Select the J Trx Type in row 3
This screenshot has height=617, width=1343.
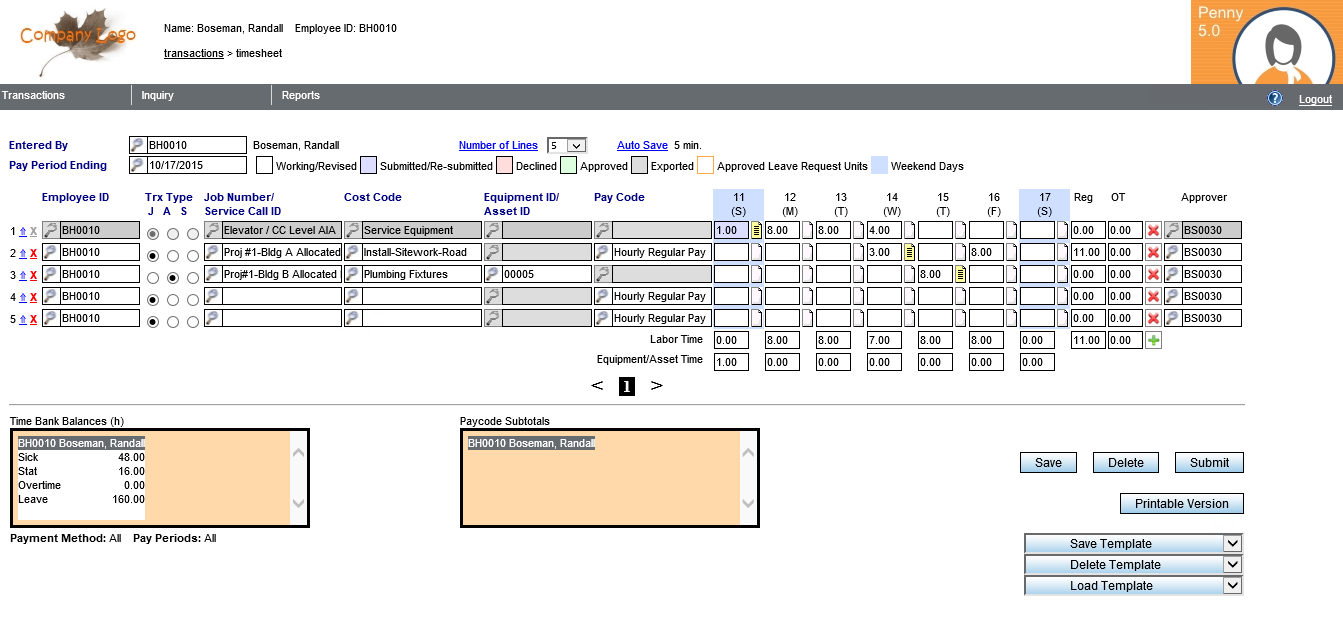pos(153,277)
